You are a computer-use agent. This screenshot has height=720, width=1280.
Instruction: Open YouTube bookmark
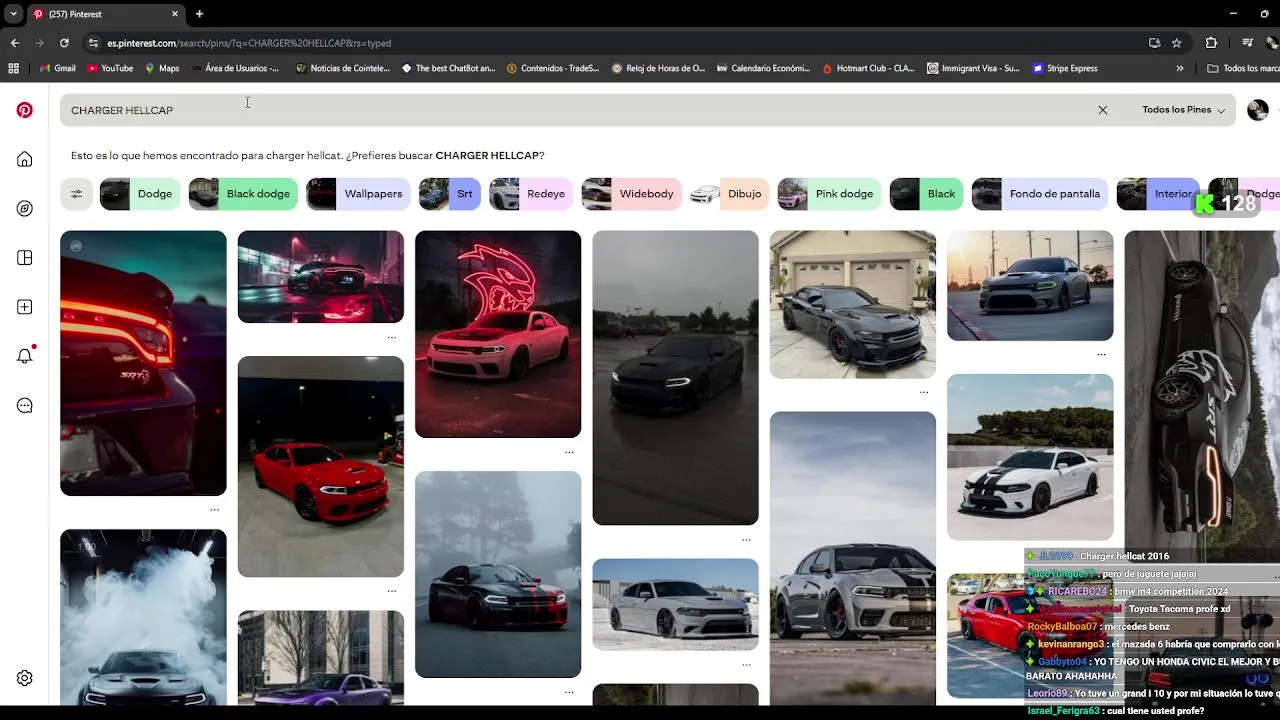pyautogui.click(x=110, y=68)
